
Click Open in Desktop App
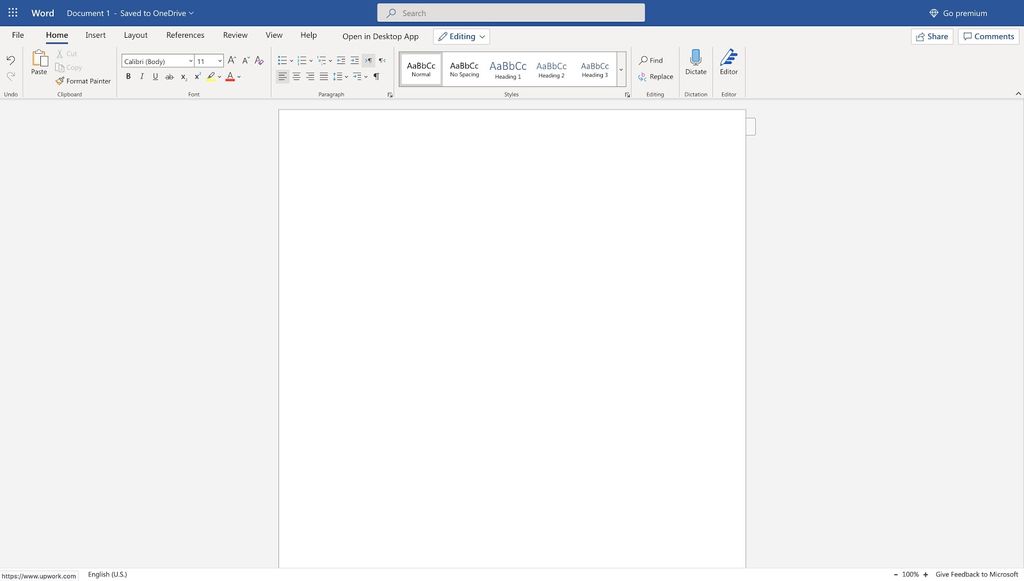(x=380, y=34)
